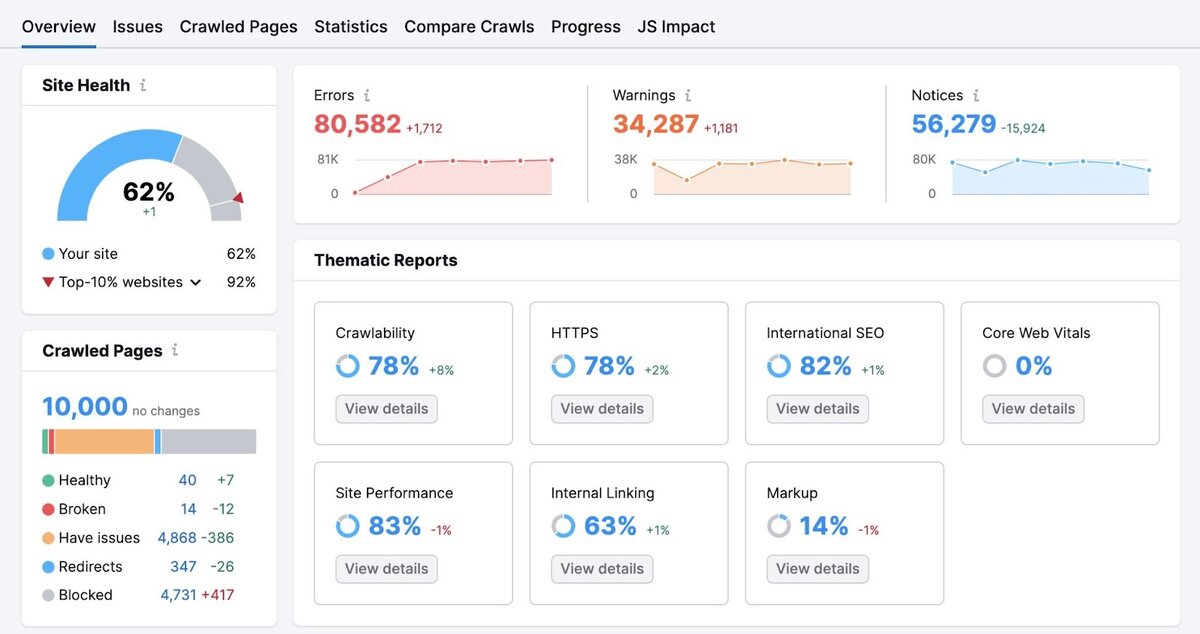This screenshot has width=1200, height=634.
Task: Click the Errors trend sparkline chart
Action: click(x=455, y=173)
